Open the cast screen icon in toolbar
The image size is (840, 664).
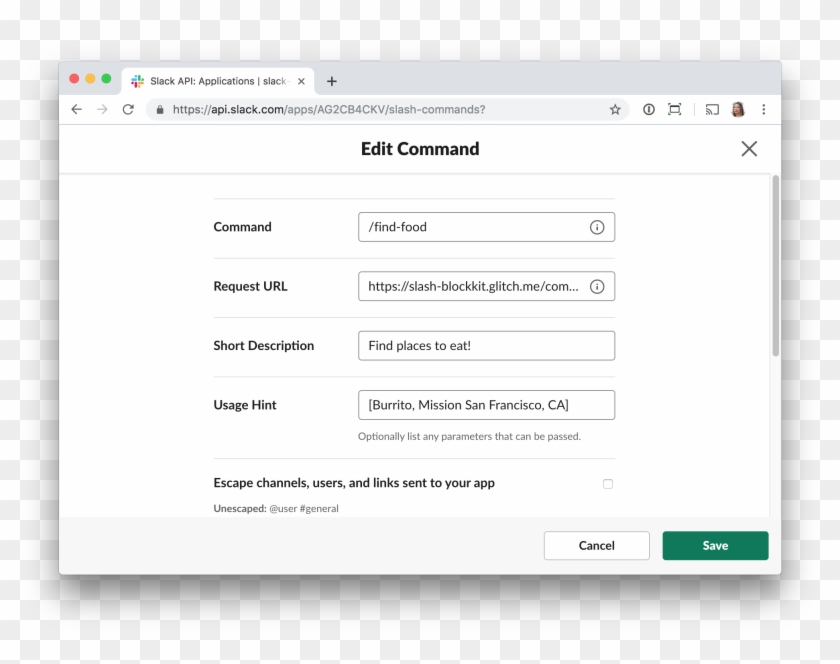coord(712,110)
